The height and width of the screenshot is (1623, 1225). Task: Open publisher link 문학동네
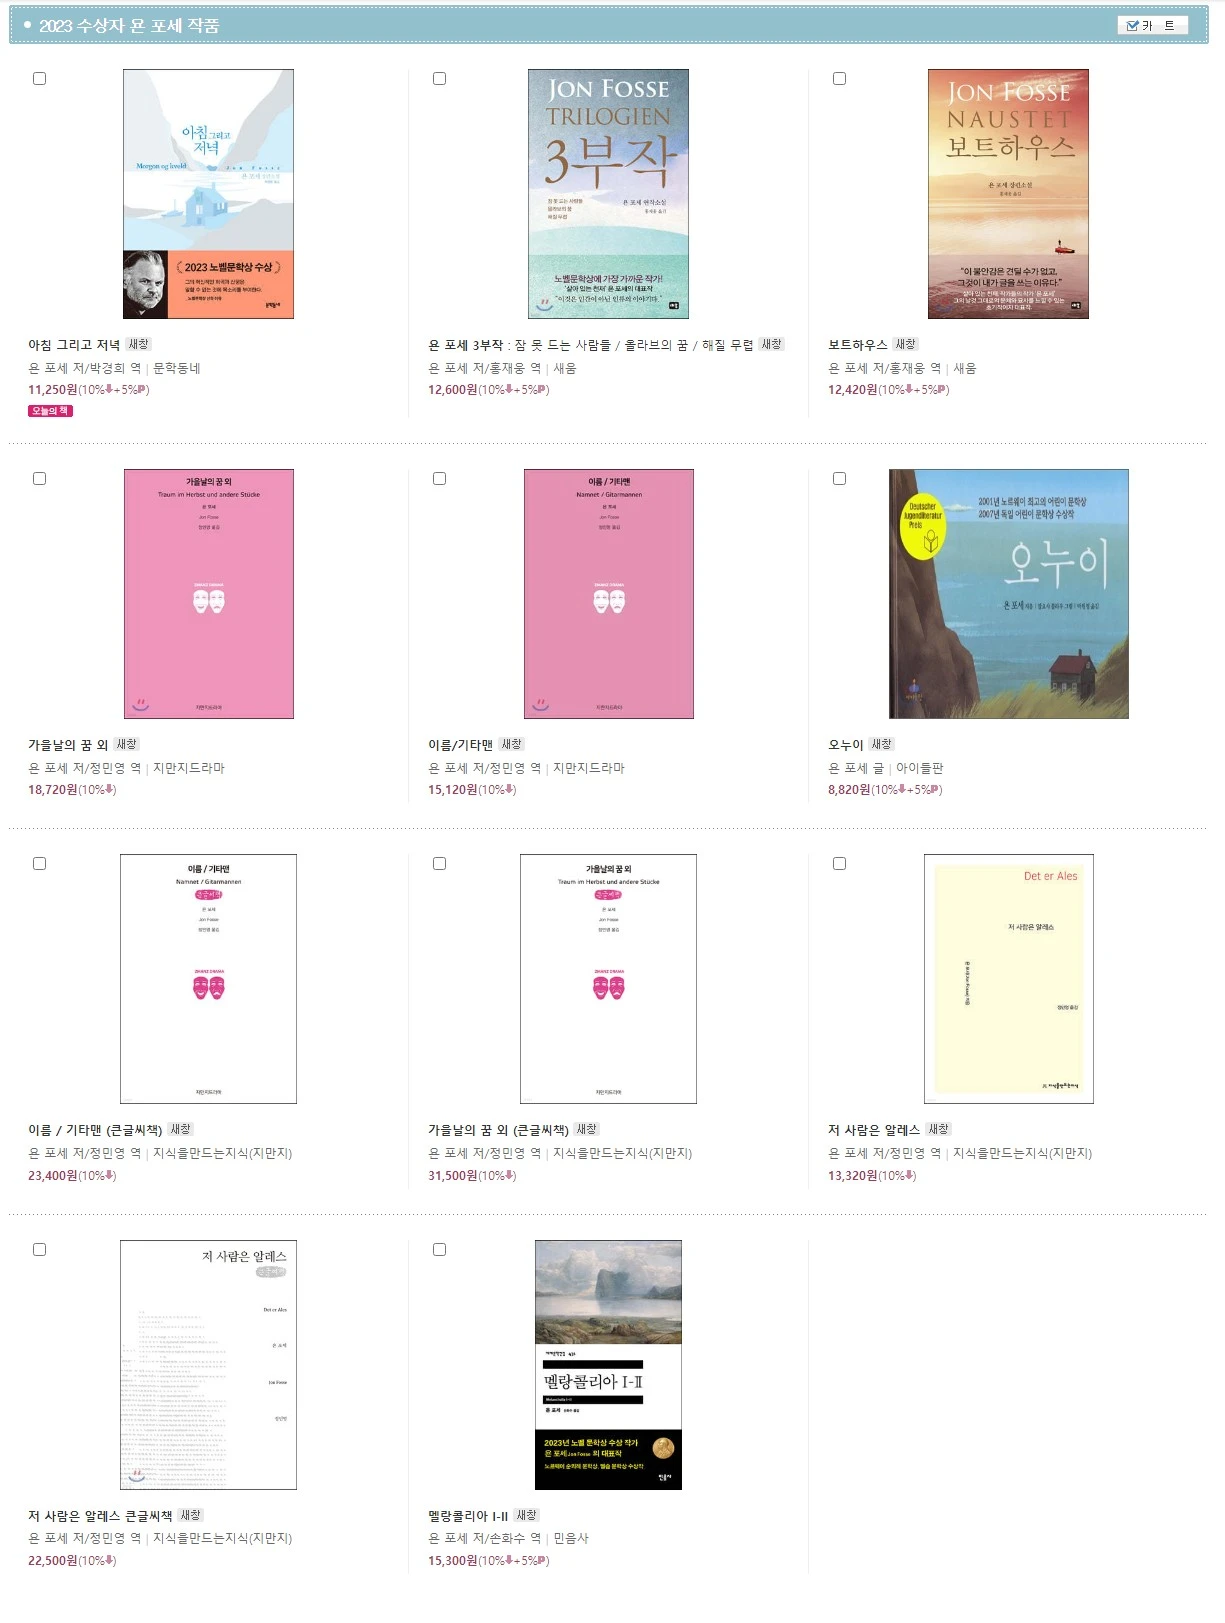pyautogui.click(x=177, y=368)
